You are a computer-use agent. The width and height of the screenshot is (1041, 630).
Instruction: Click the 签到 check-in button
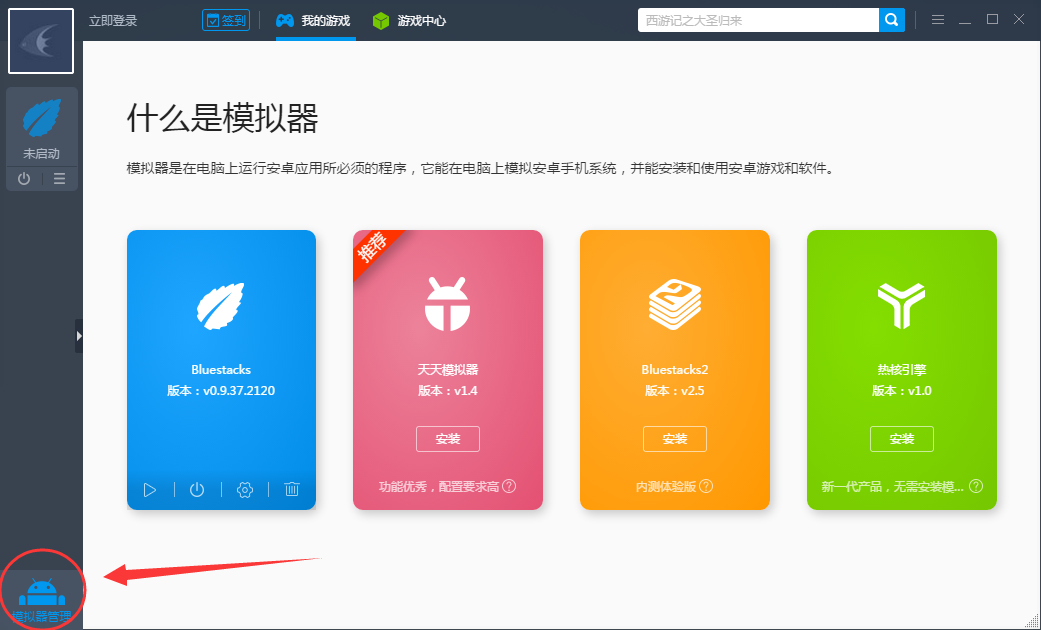coord(225,19)
